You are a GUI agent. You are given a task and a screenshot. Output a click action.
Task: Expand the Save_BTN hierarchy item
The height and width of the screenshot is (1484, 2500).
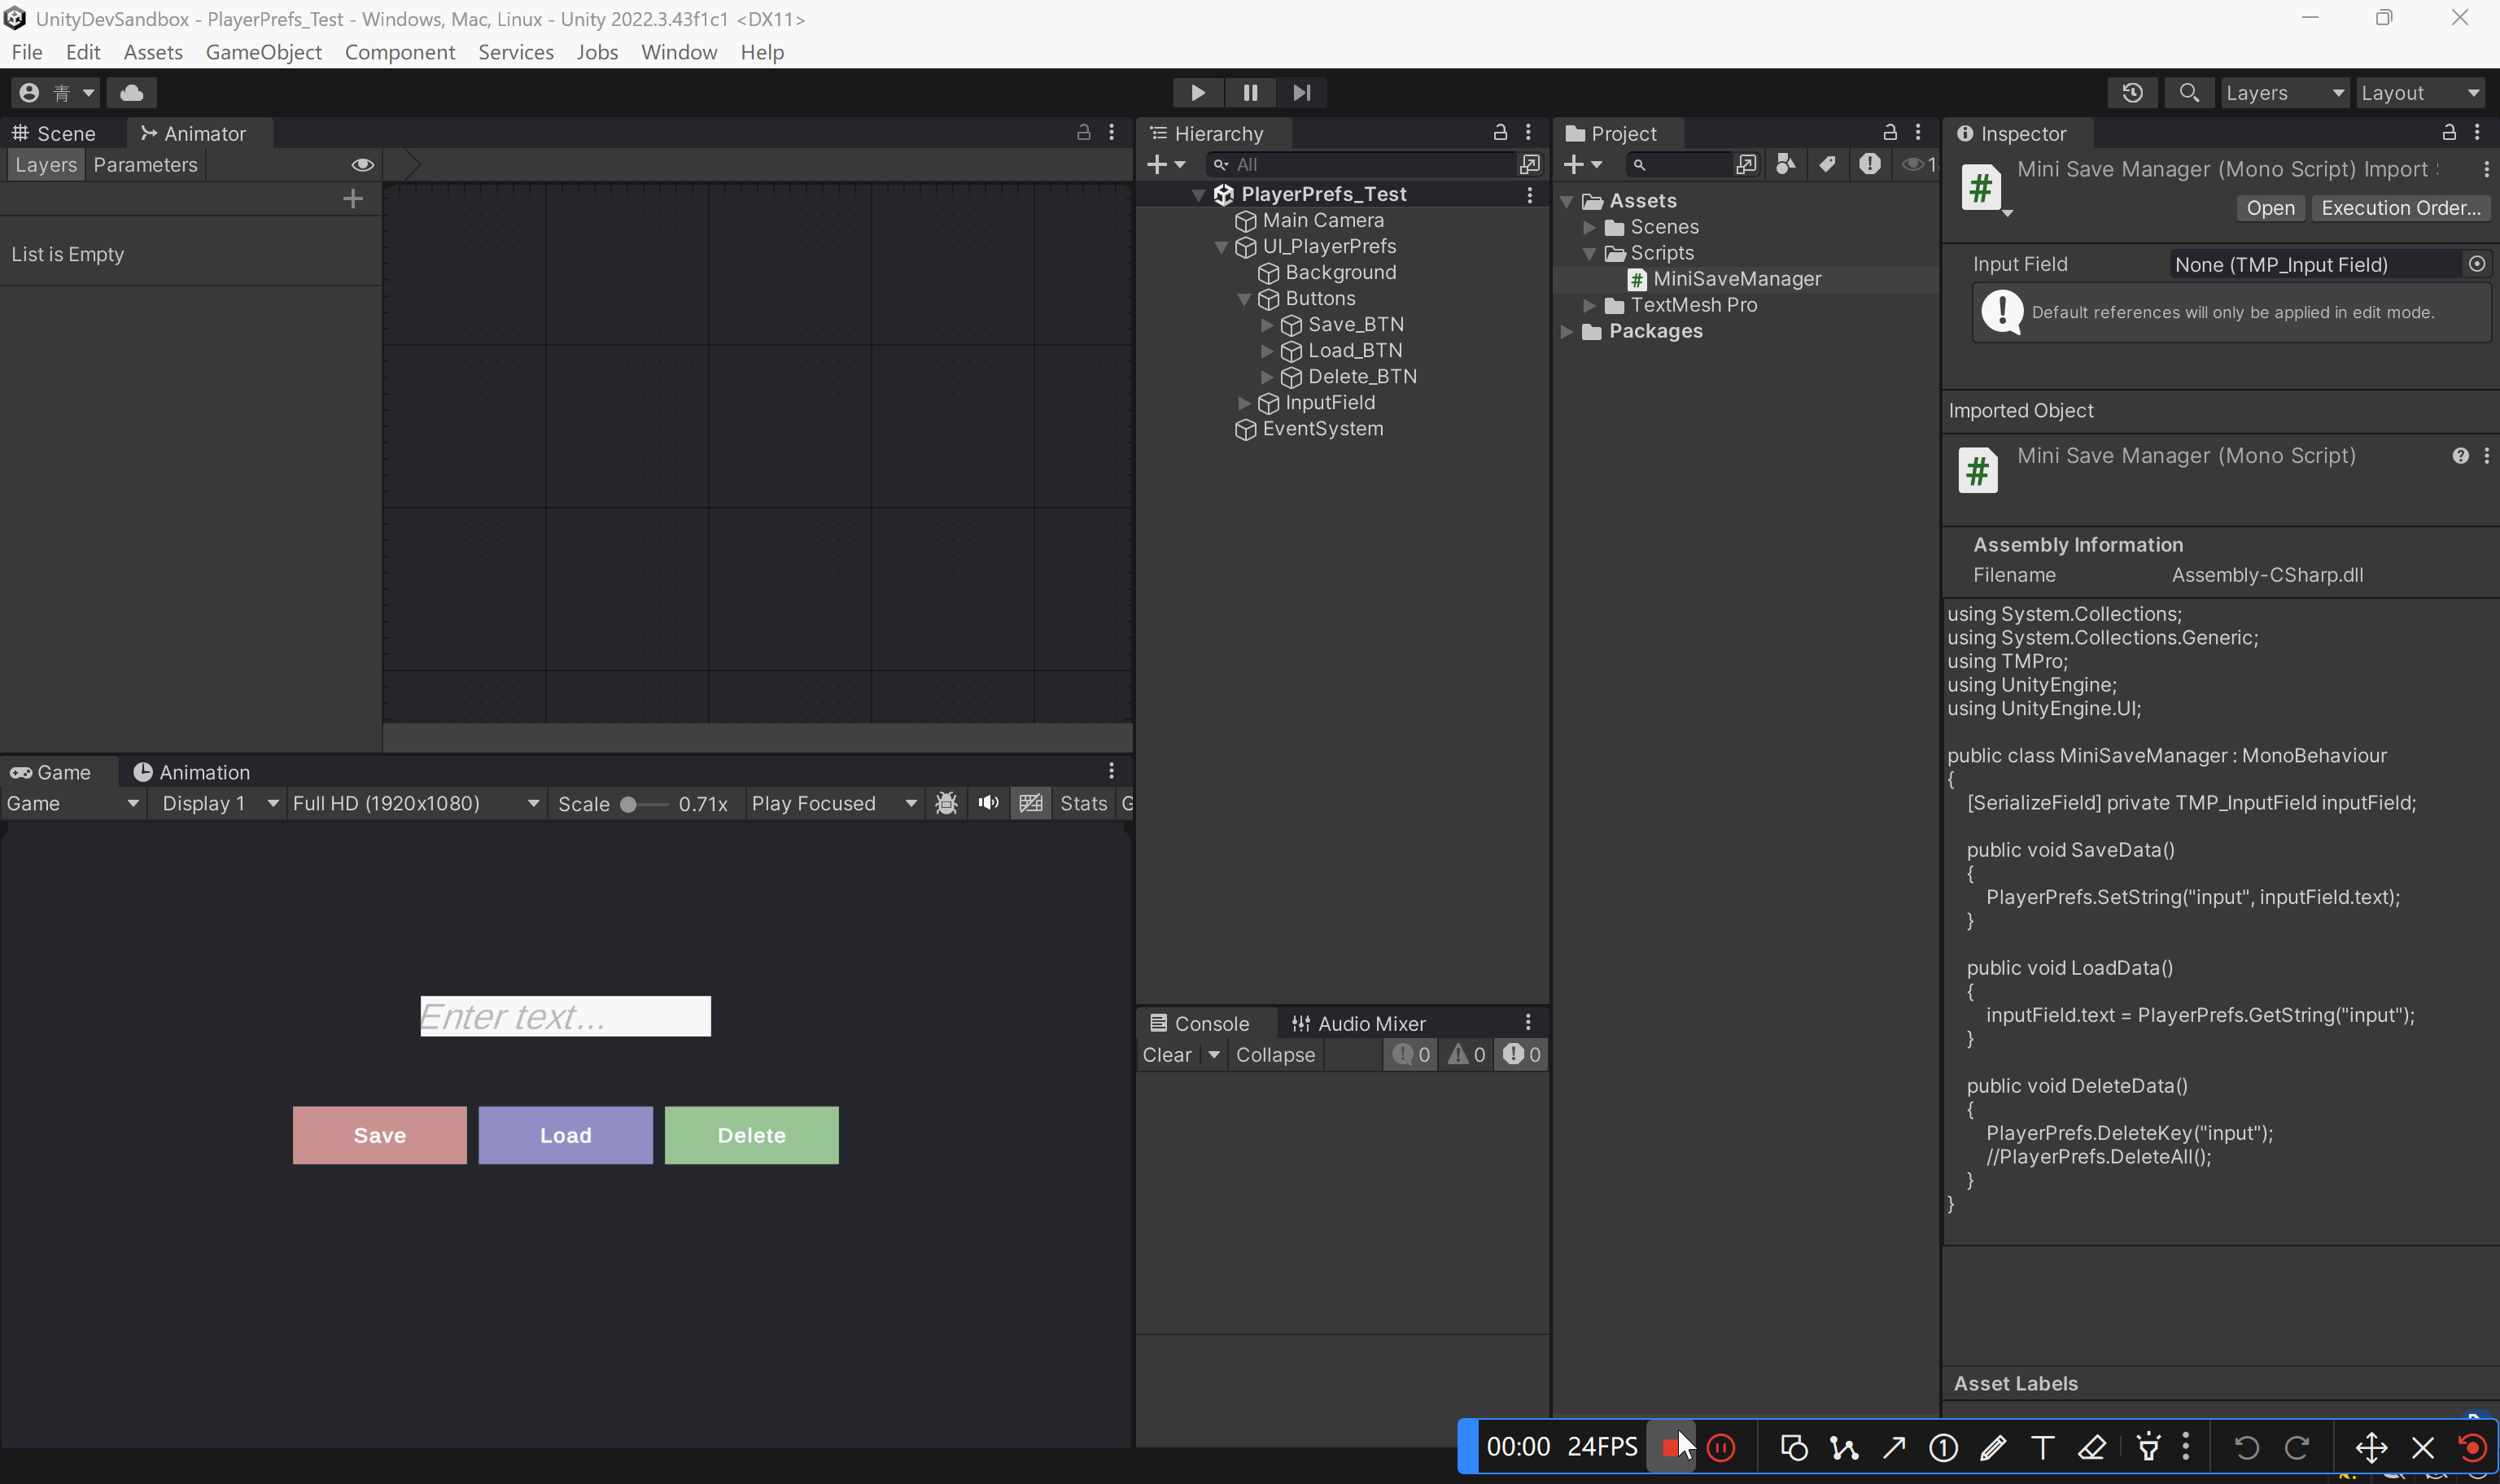[1267, 325]
